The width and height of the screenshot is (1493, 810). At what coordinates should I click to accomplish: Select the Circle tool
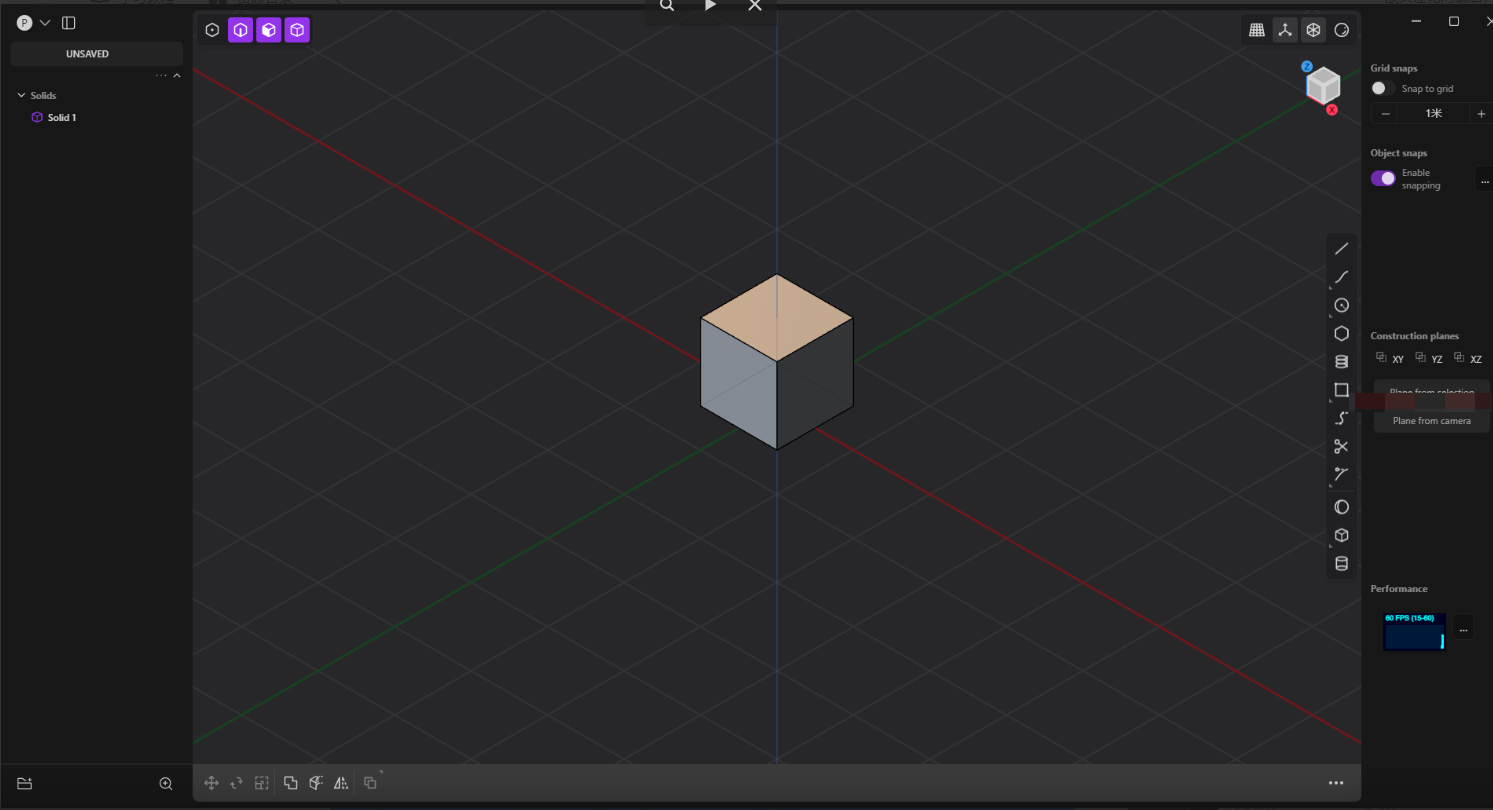pos(1342,305)
